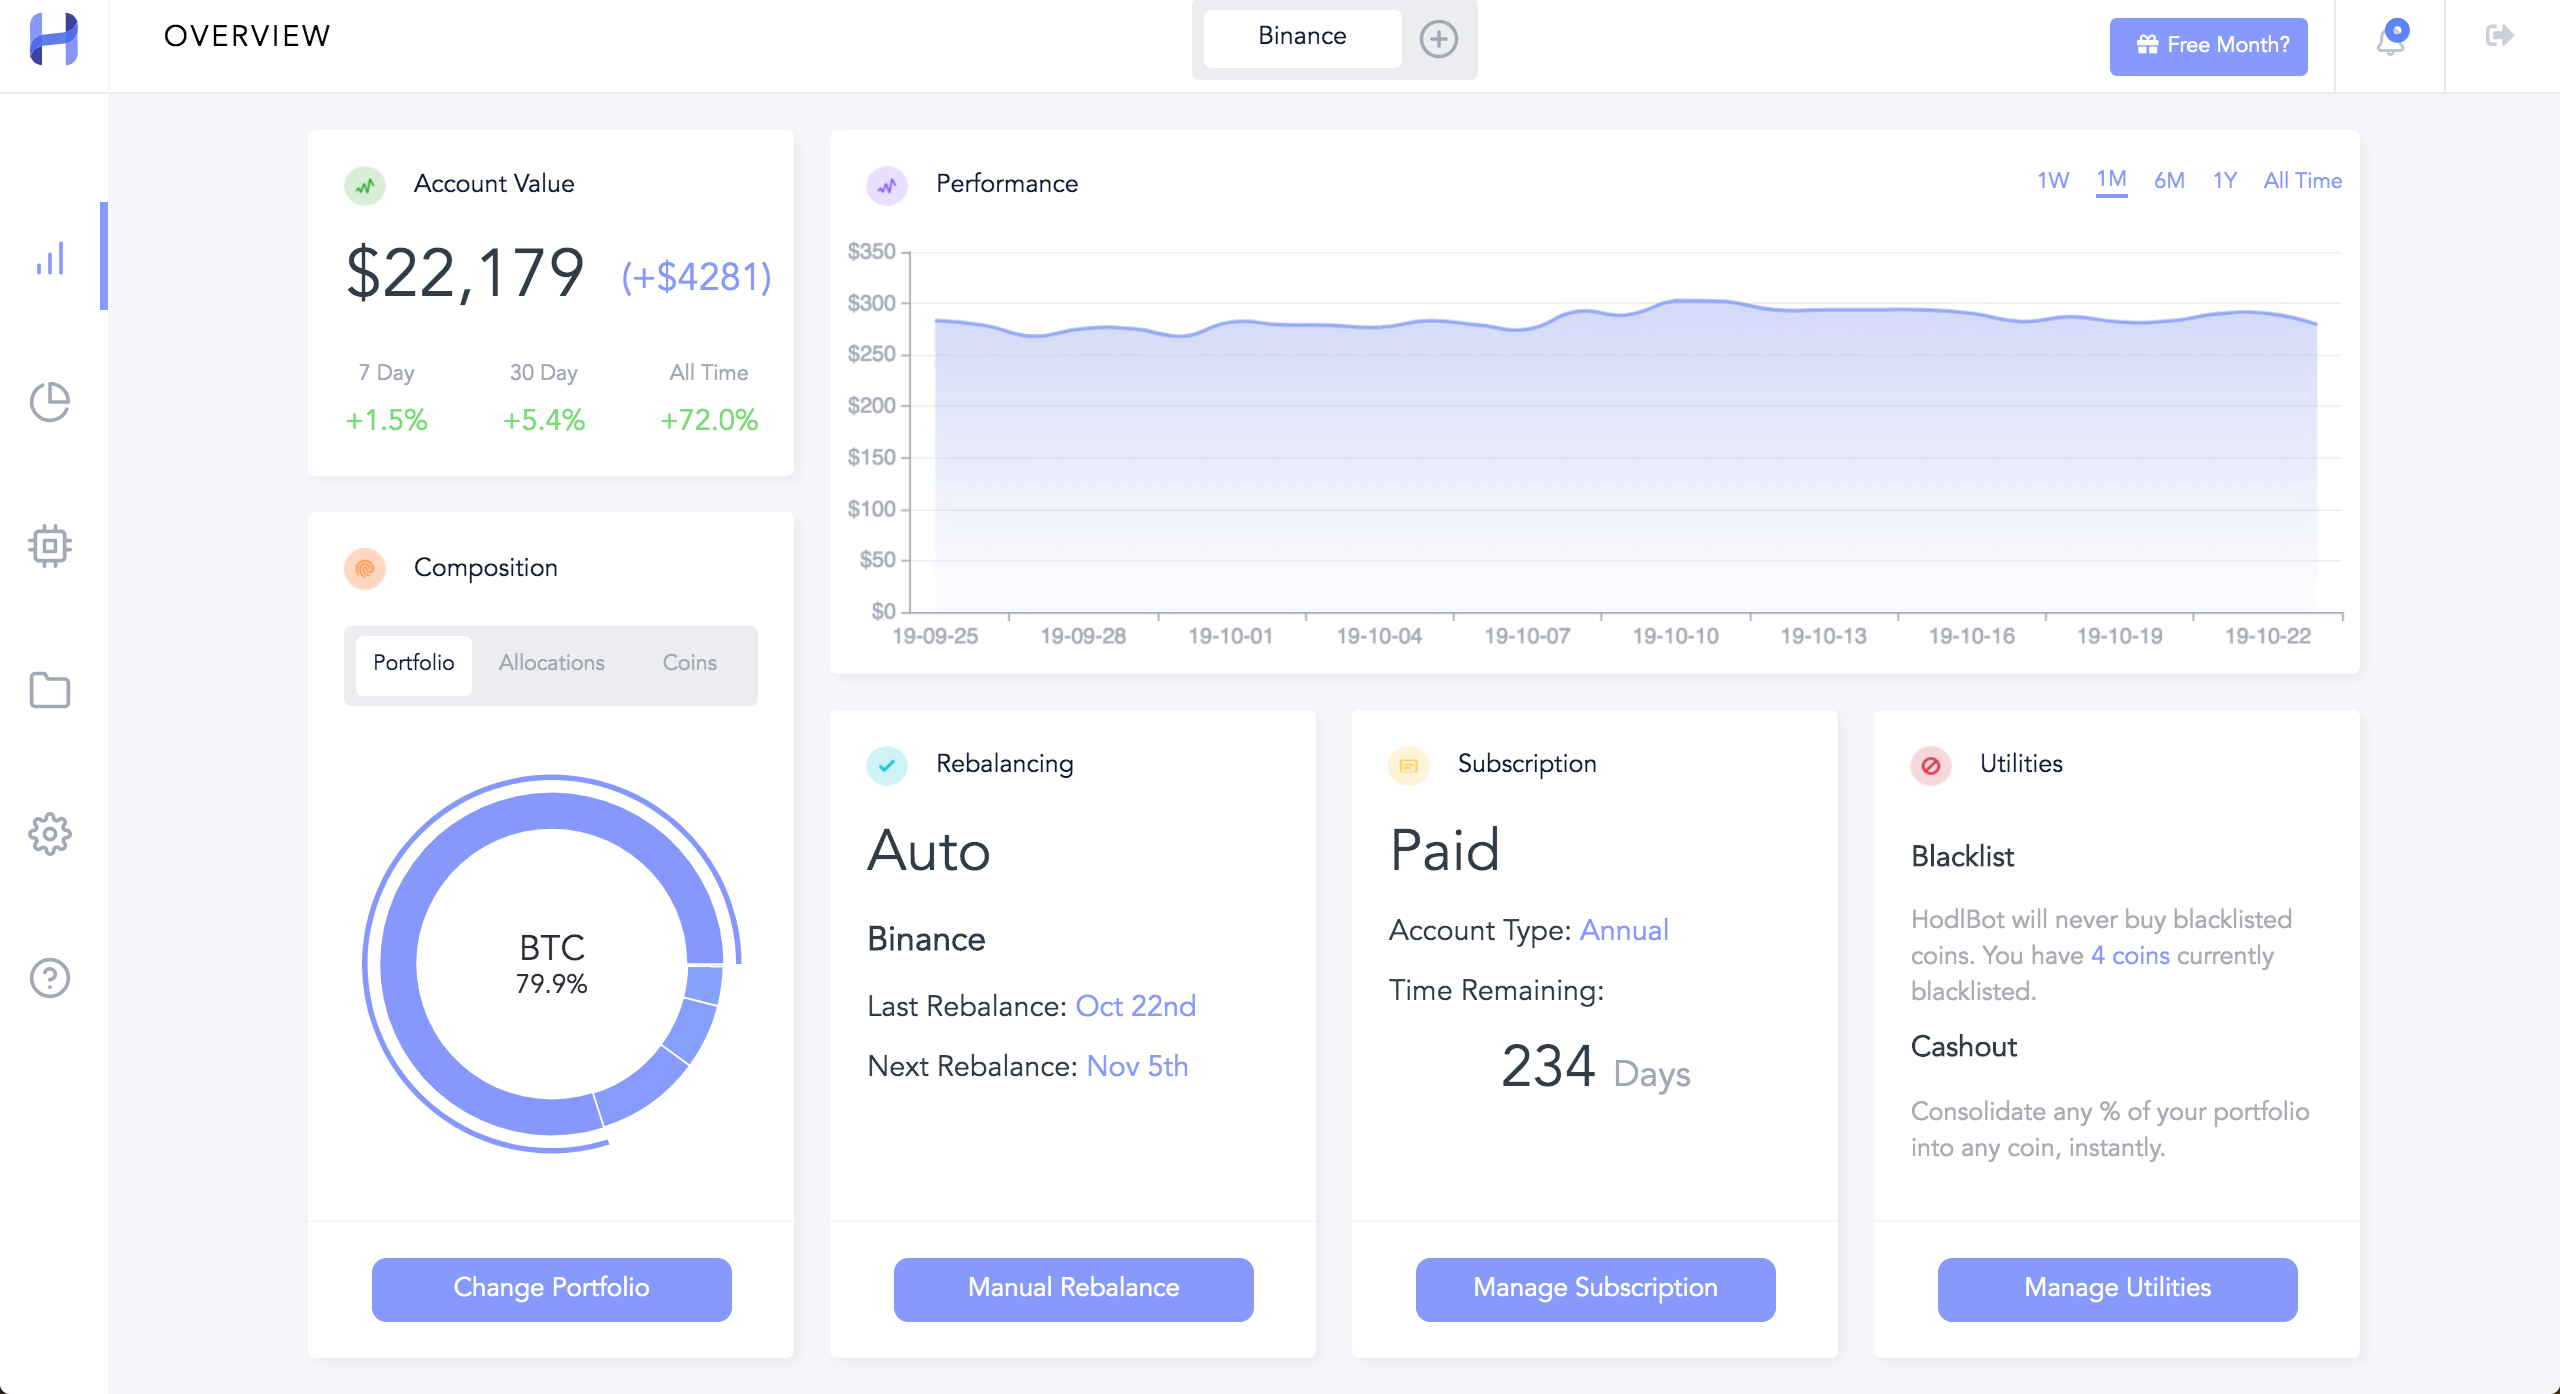Open settings gear in sidebar
2560x1394 pixels.
click(50, 834)
